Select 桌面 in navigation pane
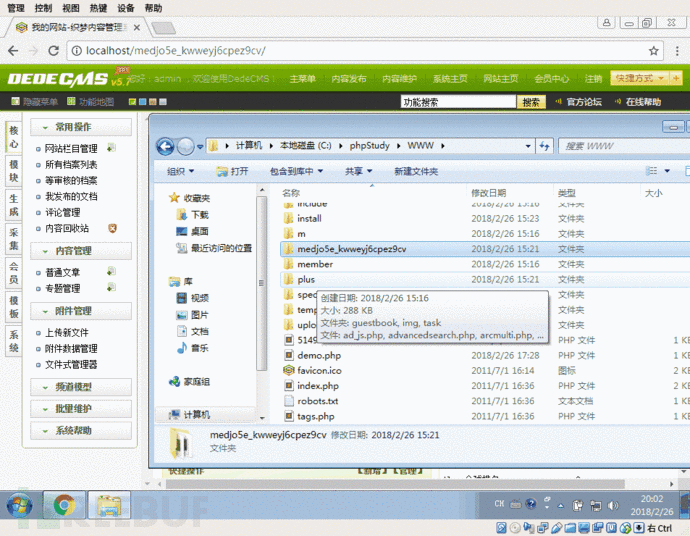 pos(193,231)
